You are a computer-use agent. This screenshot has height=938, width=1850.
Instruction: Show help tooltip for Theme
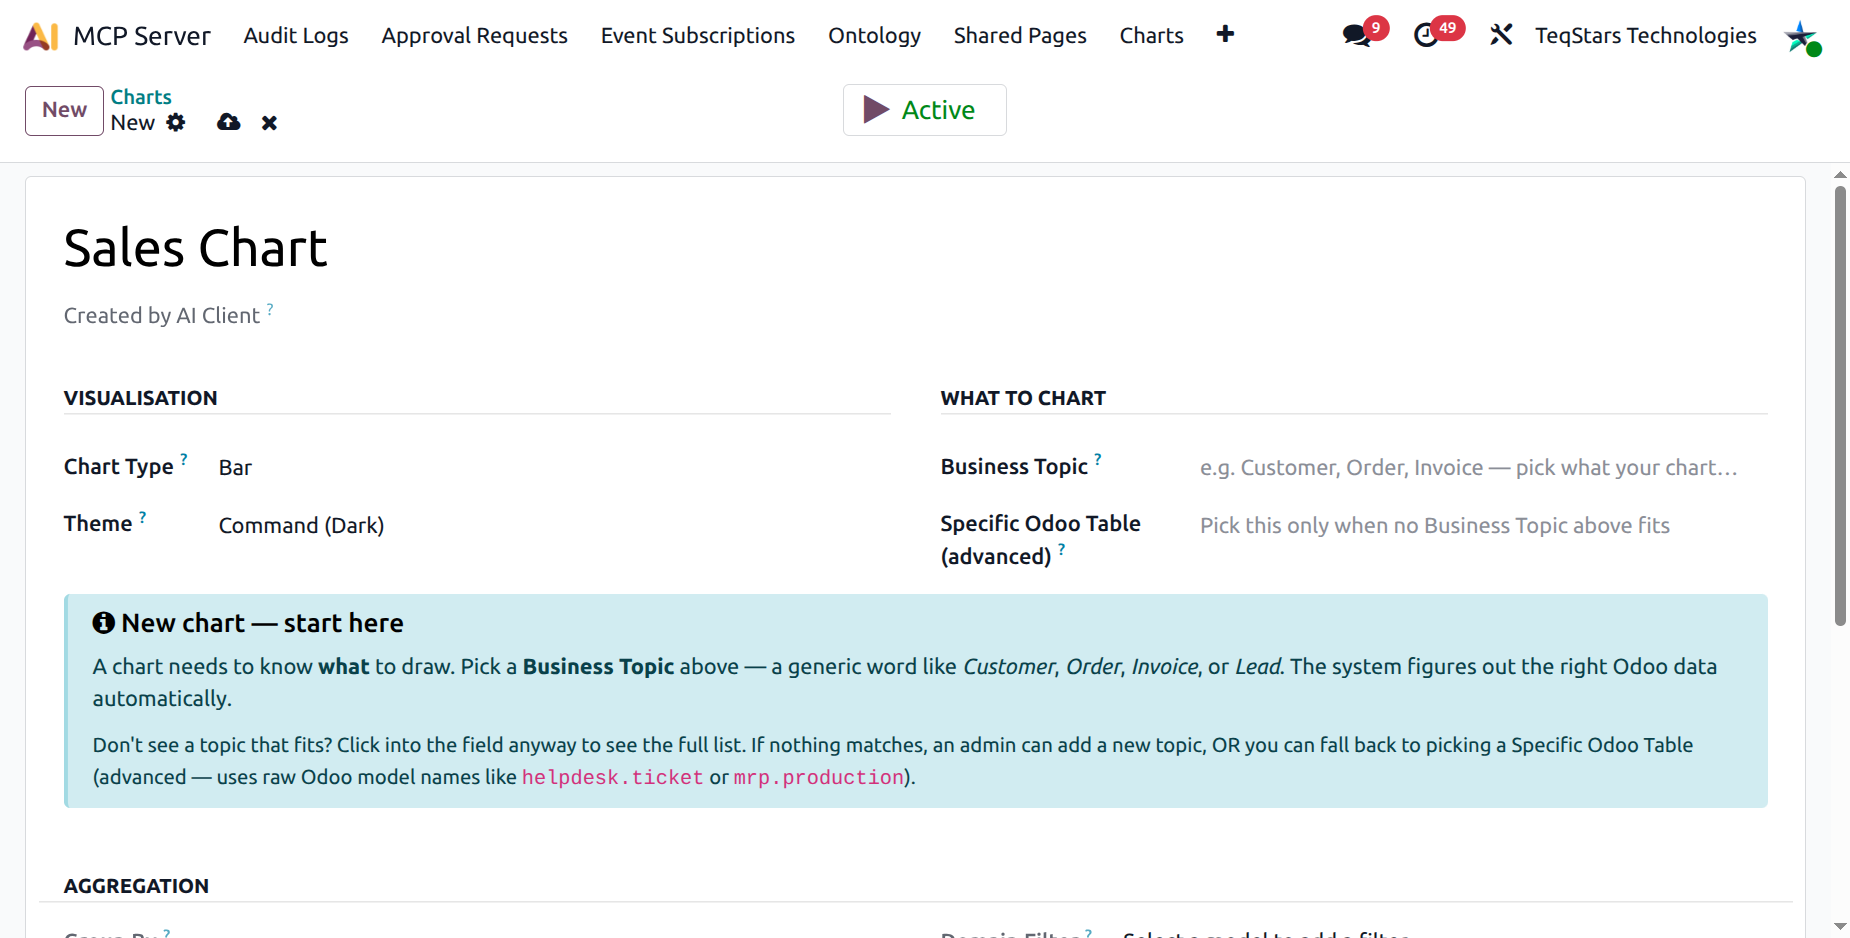pos(143,517)
